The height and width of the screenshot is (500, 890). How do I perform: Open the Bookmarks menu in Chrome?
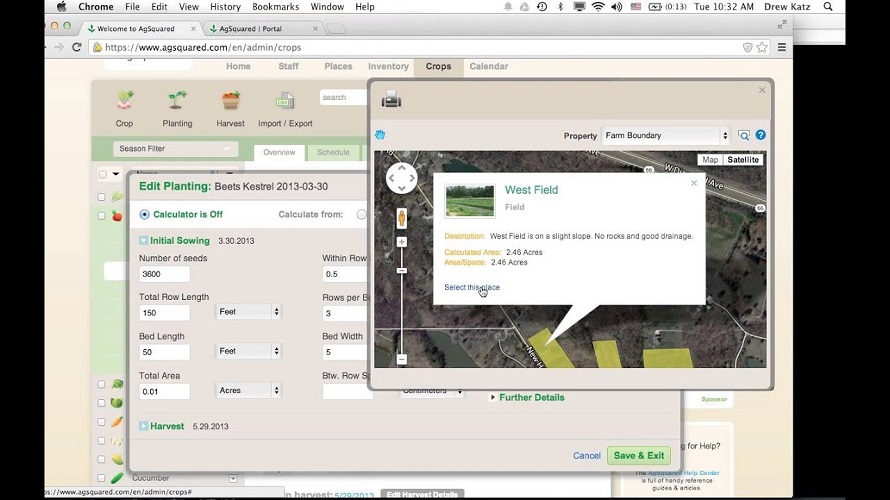(275, 7)
